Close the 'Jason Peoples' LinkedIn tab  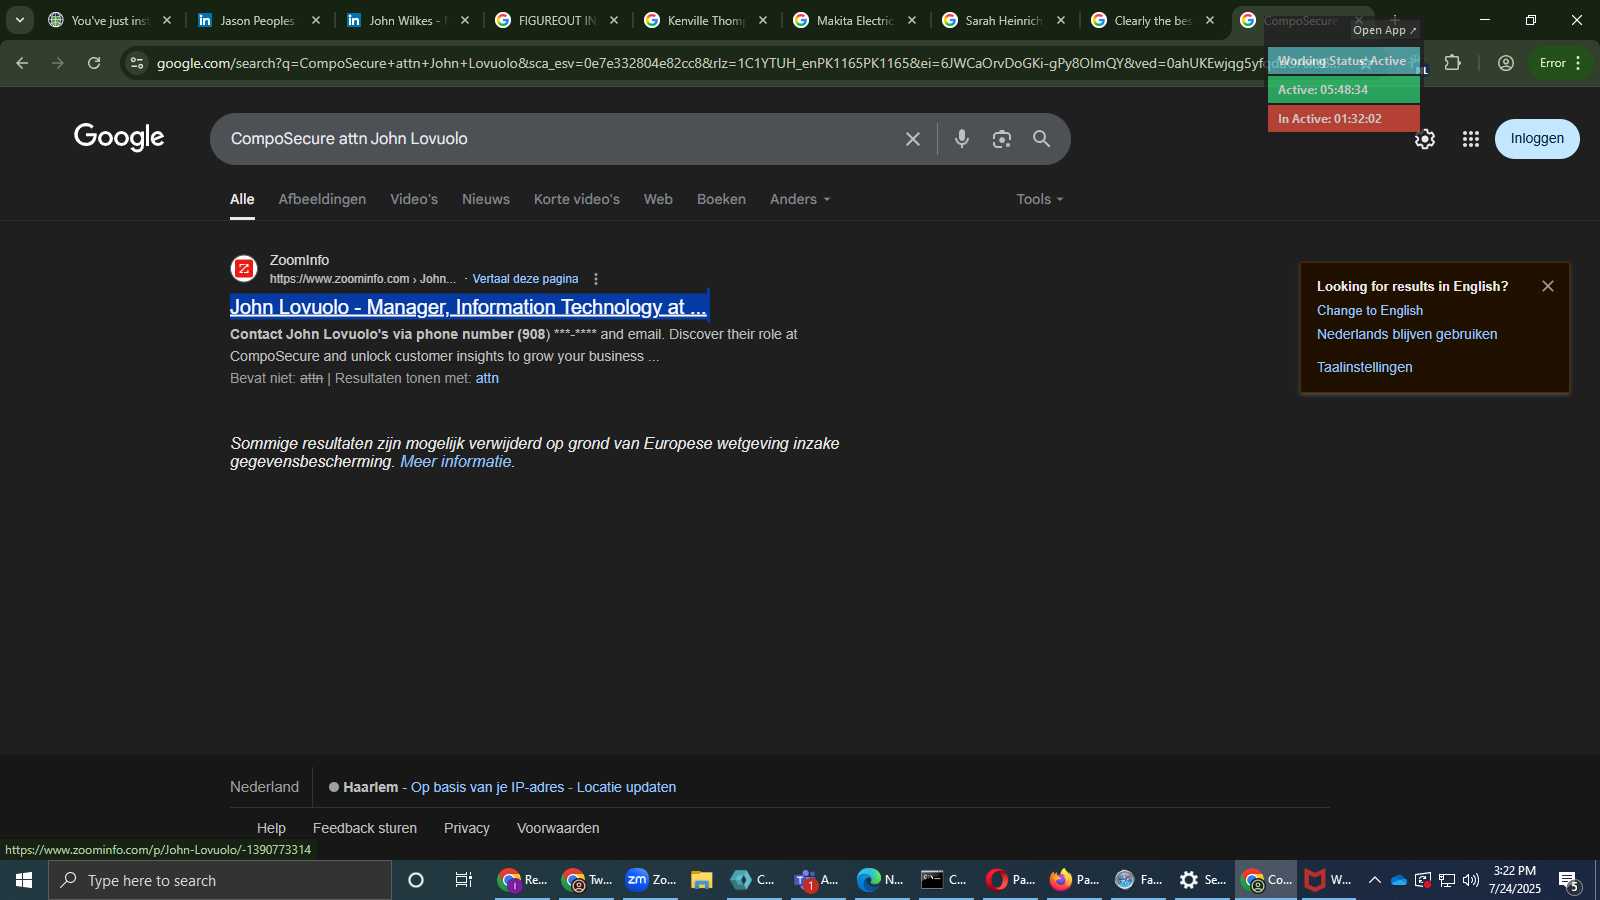[316, 20]
